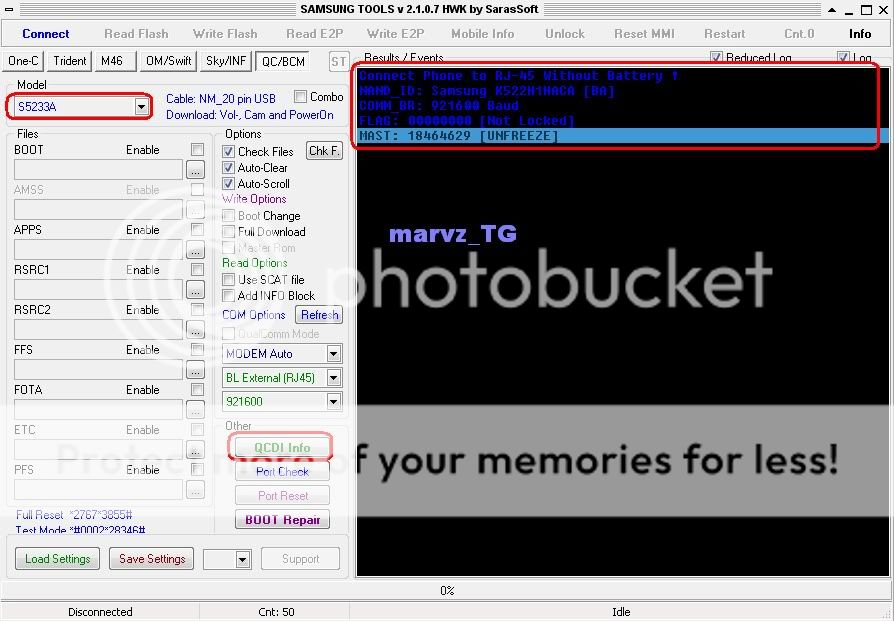Open the browse button for BOOT file

pyautogui.click(x=196, y=170)
